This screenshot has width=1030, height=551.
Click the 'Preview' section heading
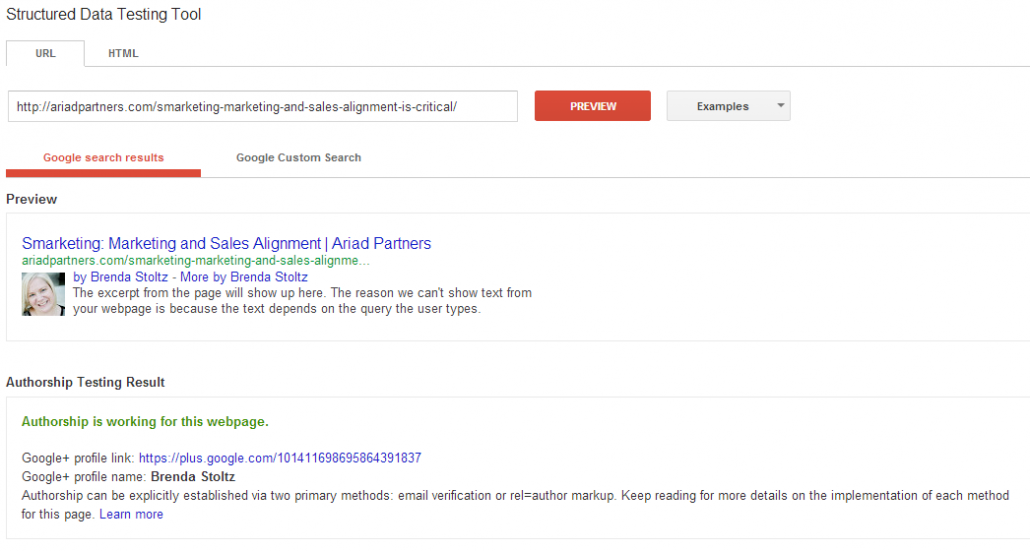[32, 199]
